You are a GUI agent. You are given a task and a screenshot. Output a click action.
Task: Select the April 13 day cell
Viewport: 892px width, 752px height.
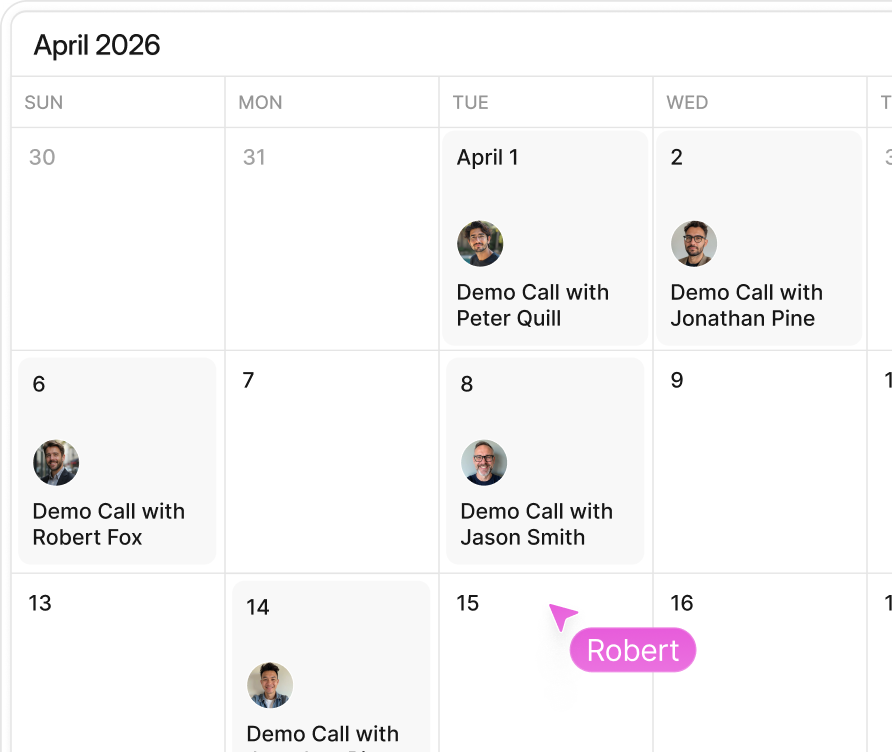coord(118,663)
